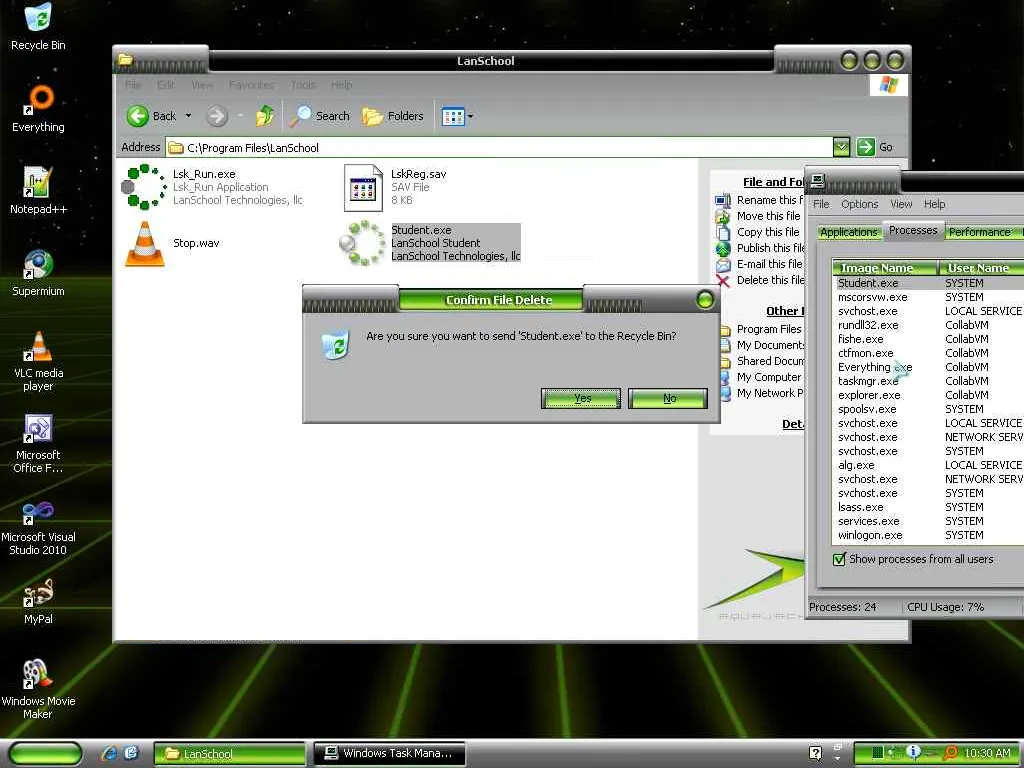Switch to Performance tab in Task Manager
The height and width of the screenshot is (768, 1024).
[980, 232]
